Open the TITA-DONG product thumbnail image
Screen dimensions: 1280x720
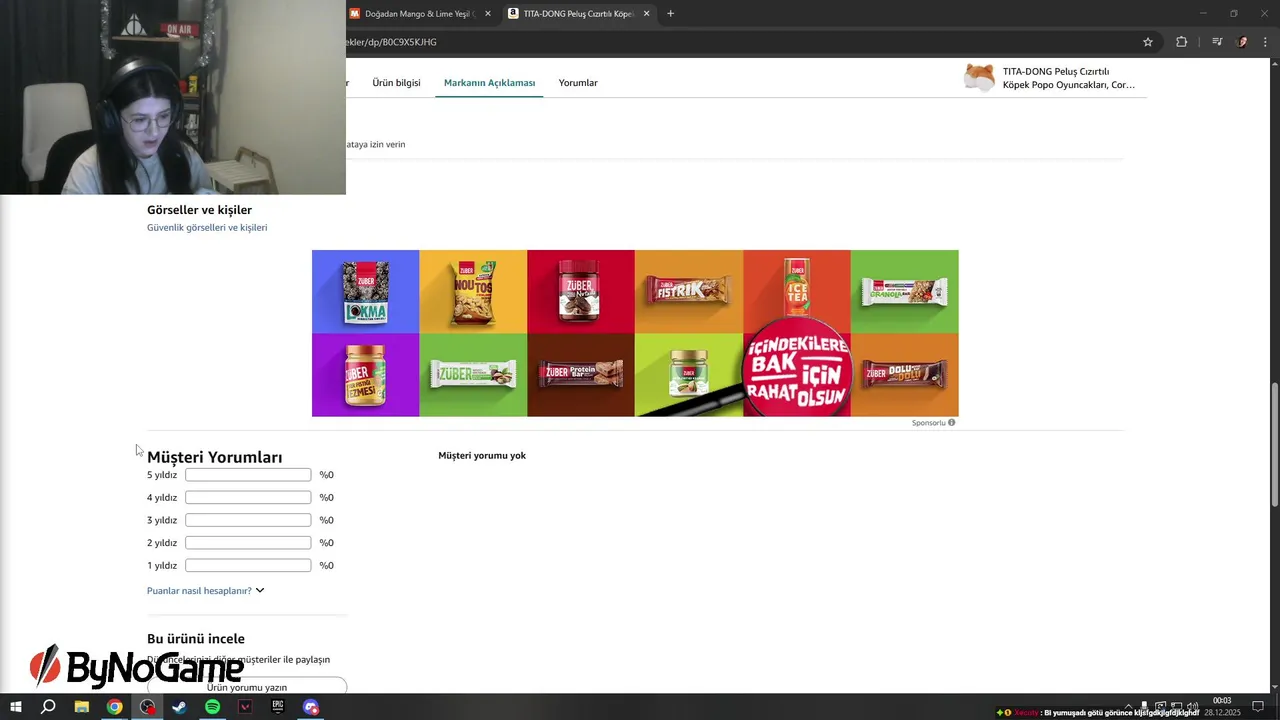[979, 78]
